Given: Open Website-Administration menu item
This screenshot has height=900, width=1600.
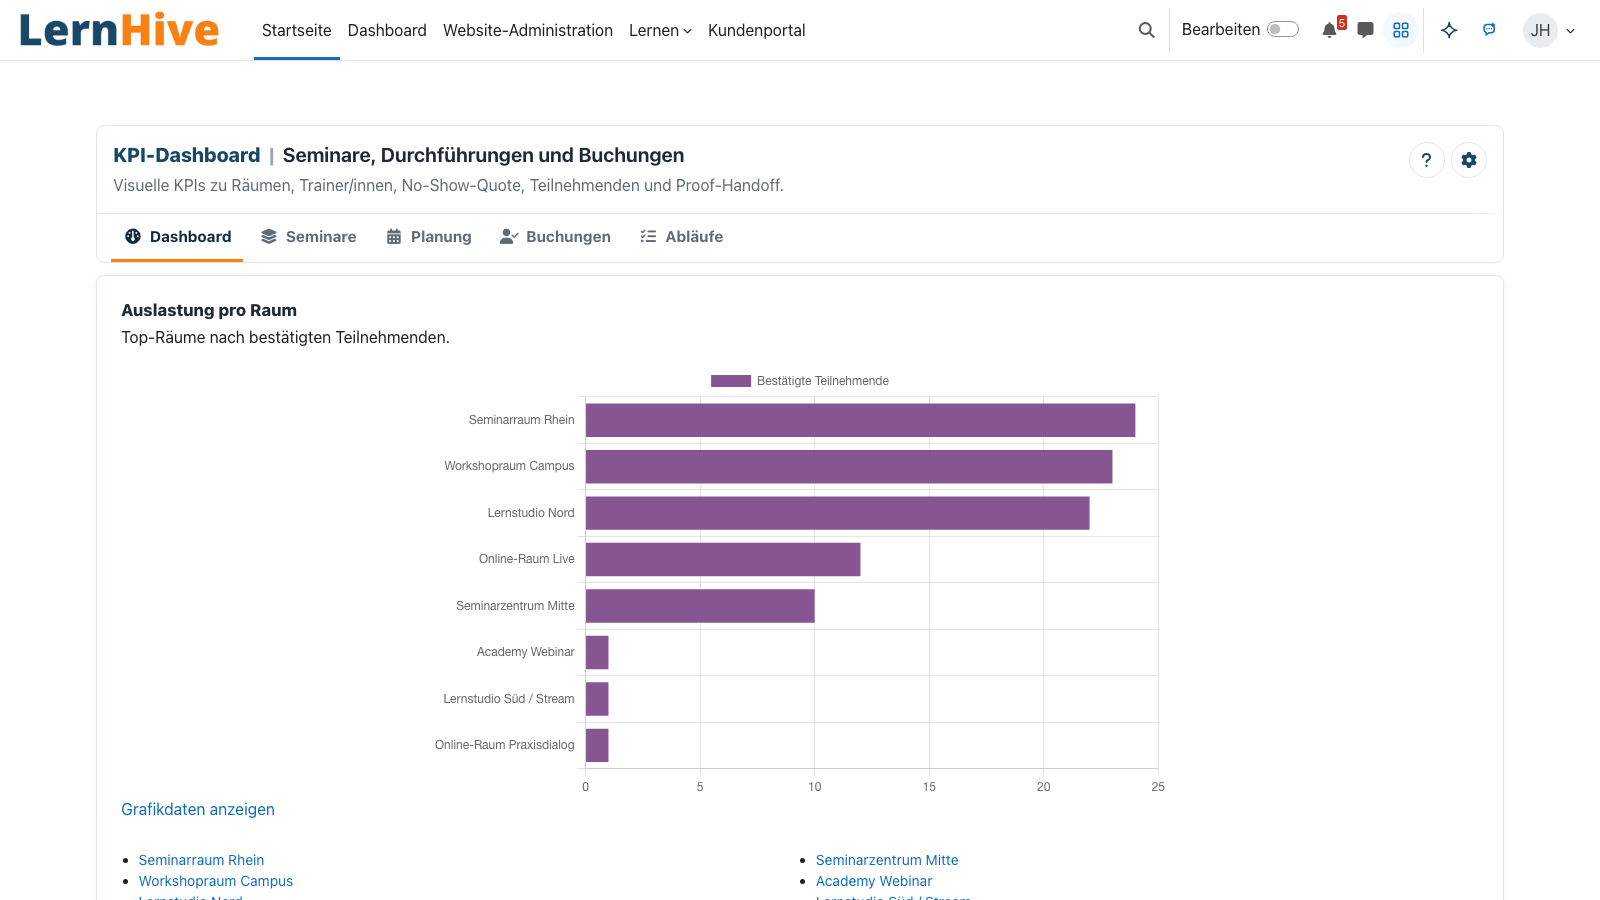Looking at the screenshot, I should click(x=528, y=30).
